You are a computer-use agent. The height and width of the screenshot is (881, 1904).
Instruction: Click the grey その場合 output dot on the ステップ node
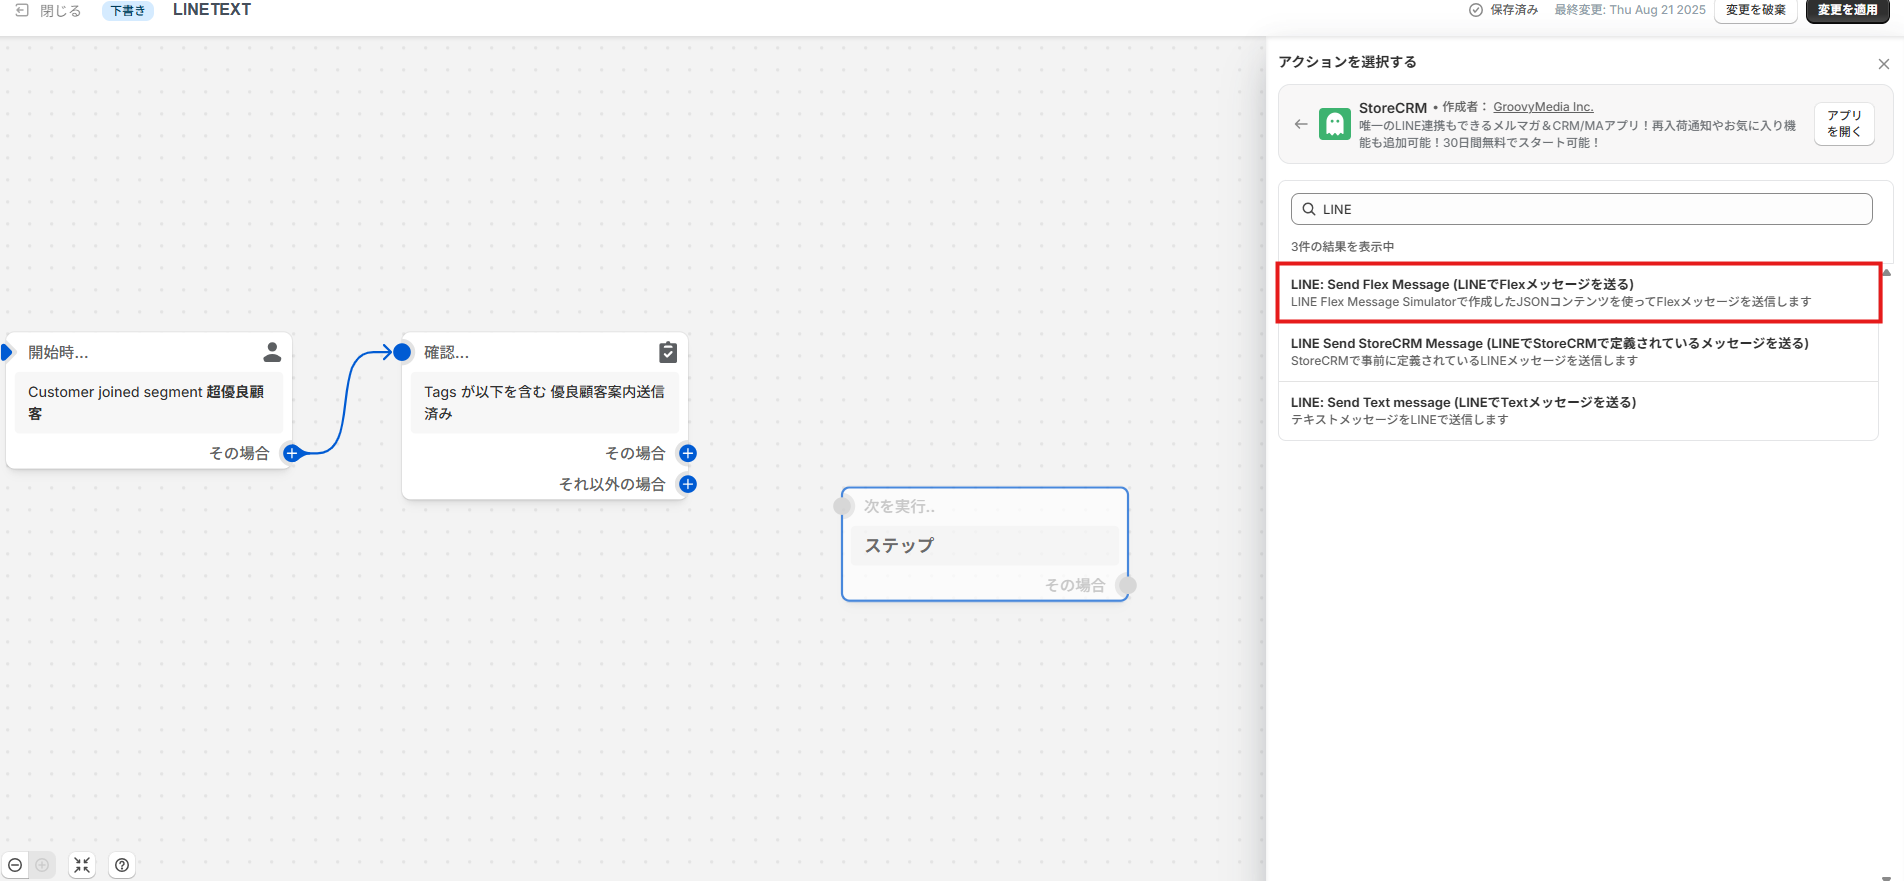[1126, 585]
